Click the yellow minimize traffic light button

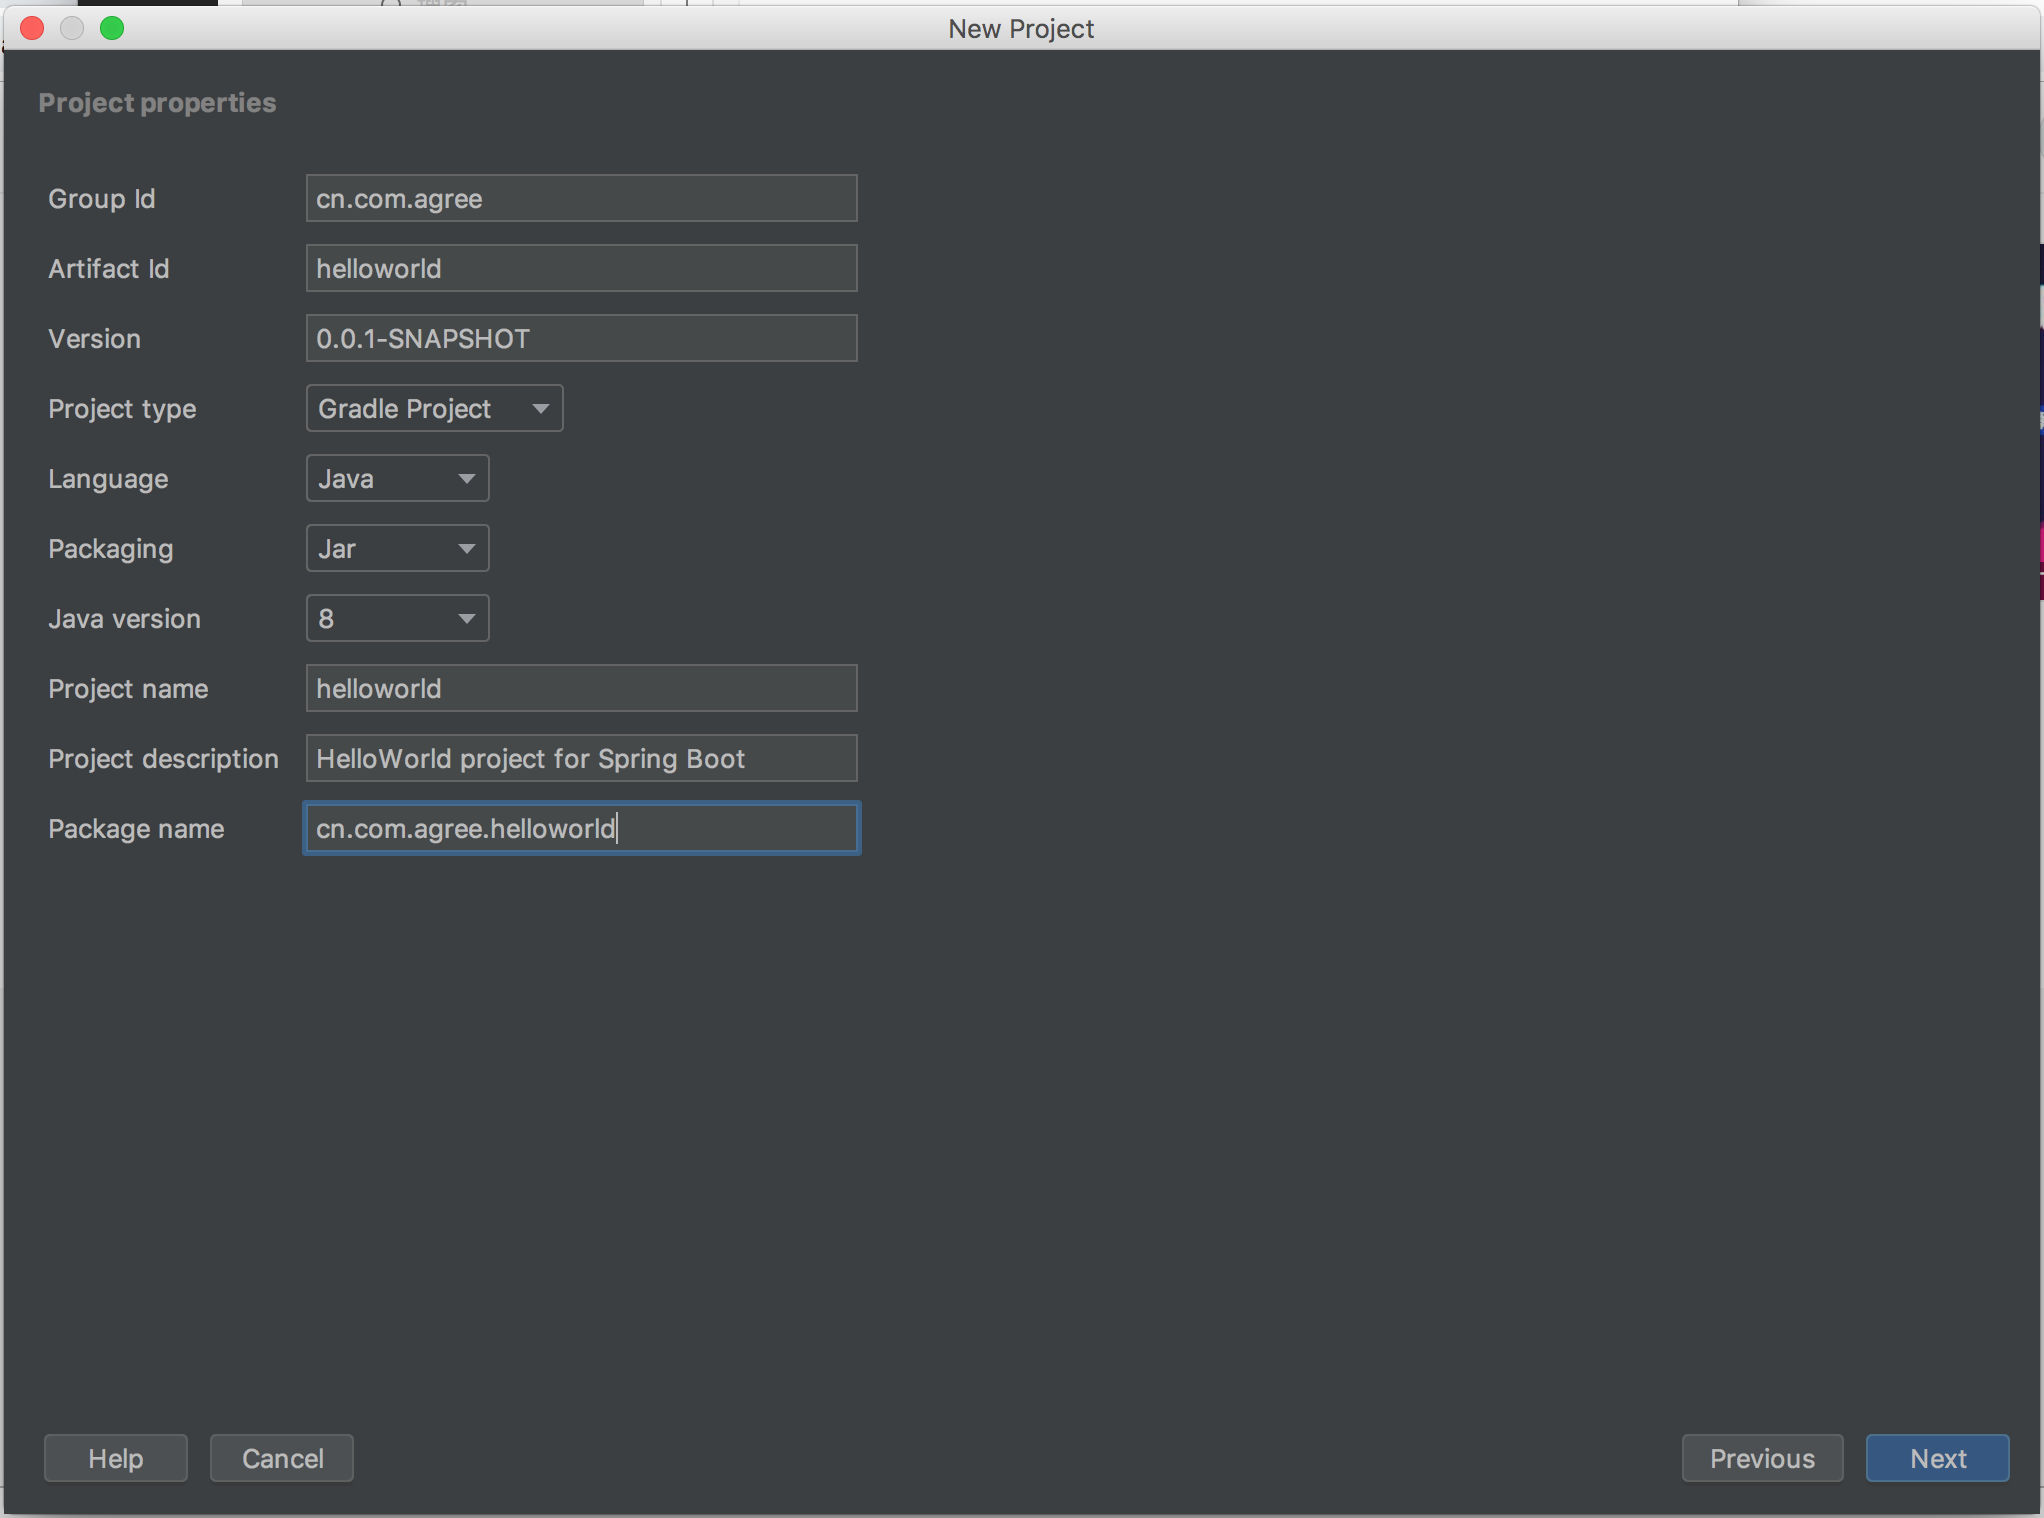click(x=72, y=28)
